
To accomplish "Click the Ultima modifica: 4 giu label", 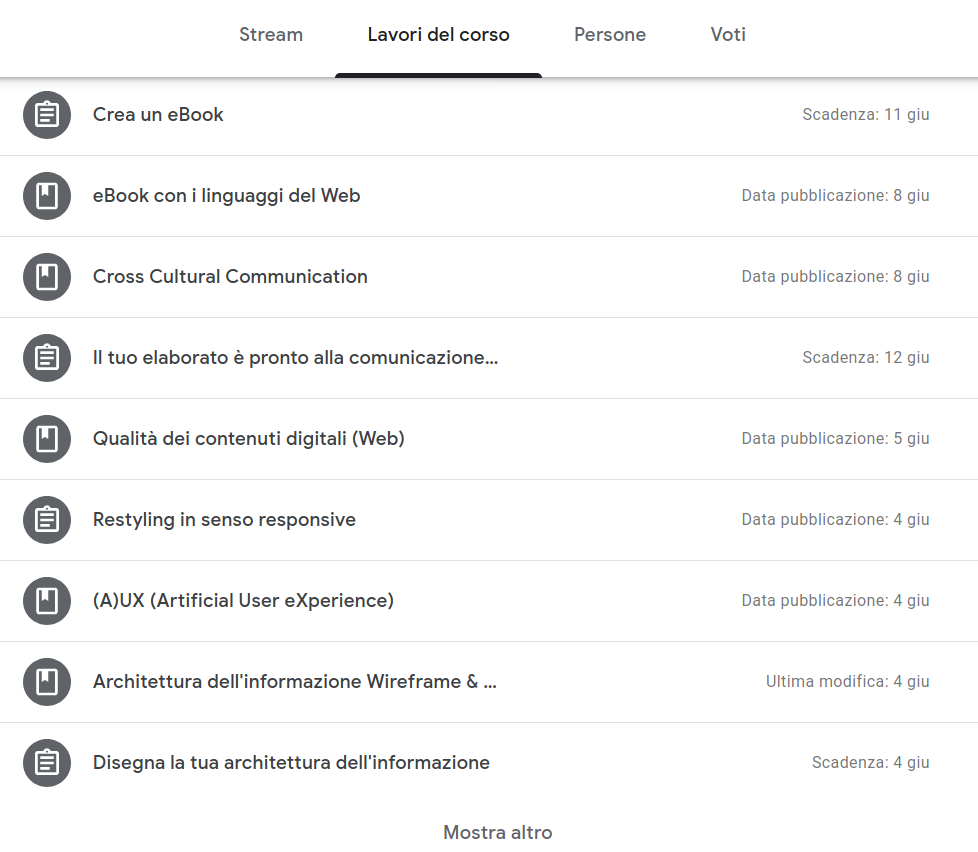I will point(848,682).
